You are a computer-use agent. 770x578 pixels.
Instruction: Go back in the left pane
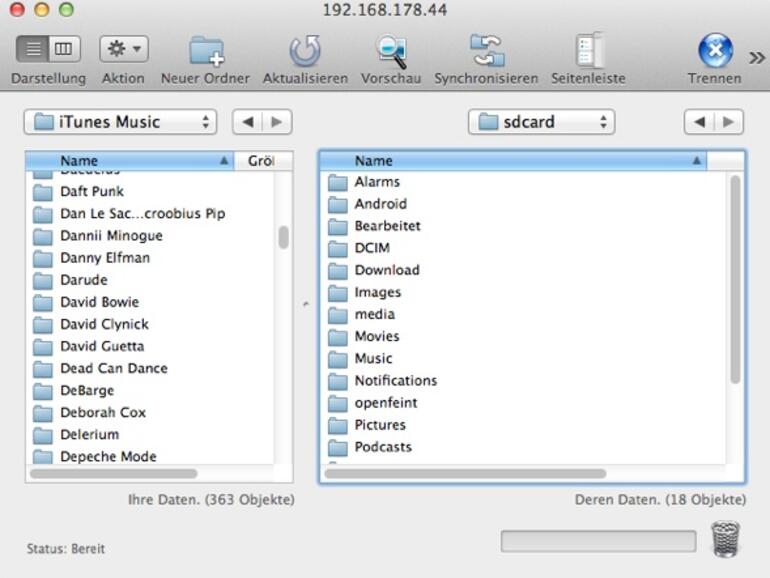coord(248,122)
